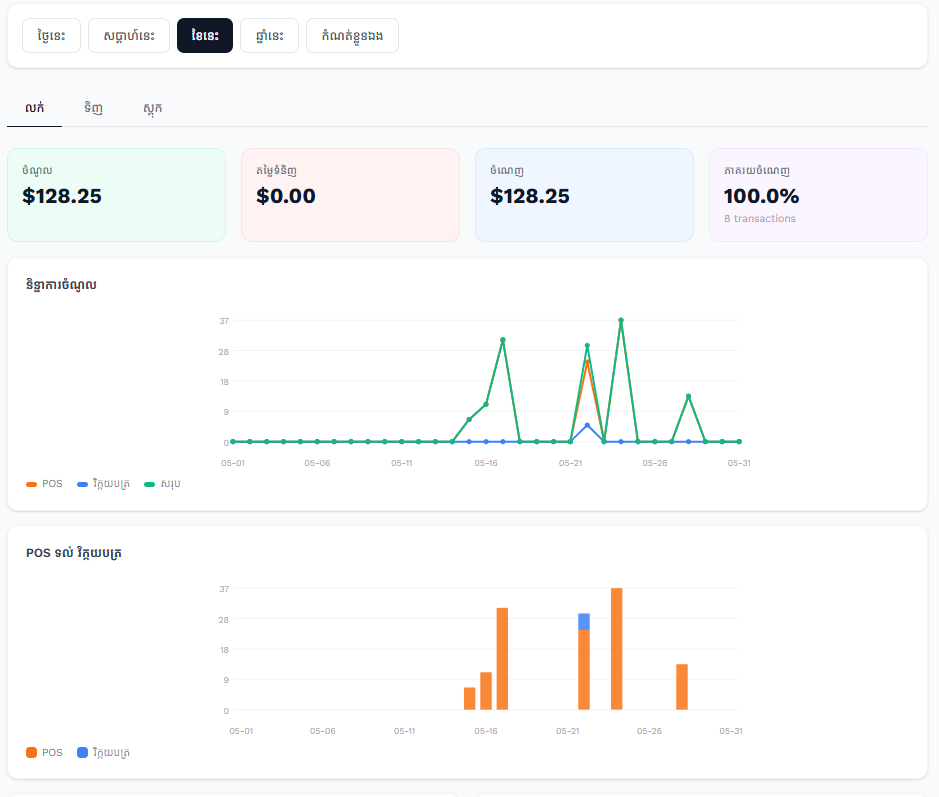Click the blue segment atop the stacked bar
Screen dimensions: 939x797
(584, 622)
